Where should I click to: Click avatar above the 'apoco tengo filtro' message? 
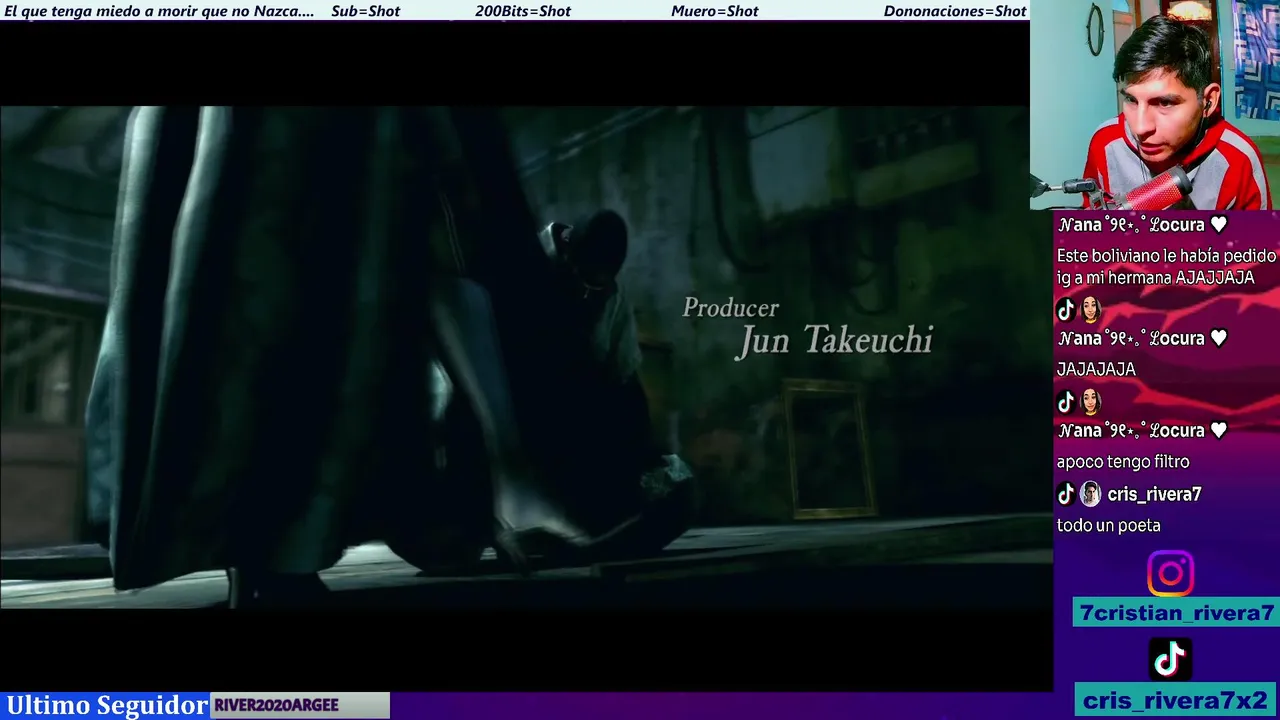[1090, 402]
